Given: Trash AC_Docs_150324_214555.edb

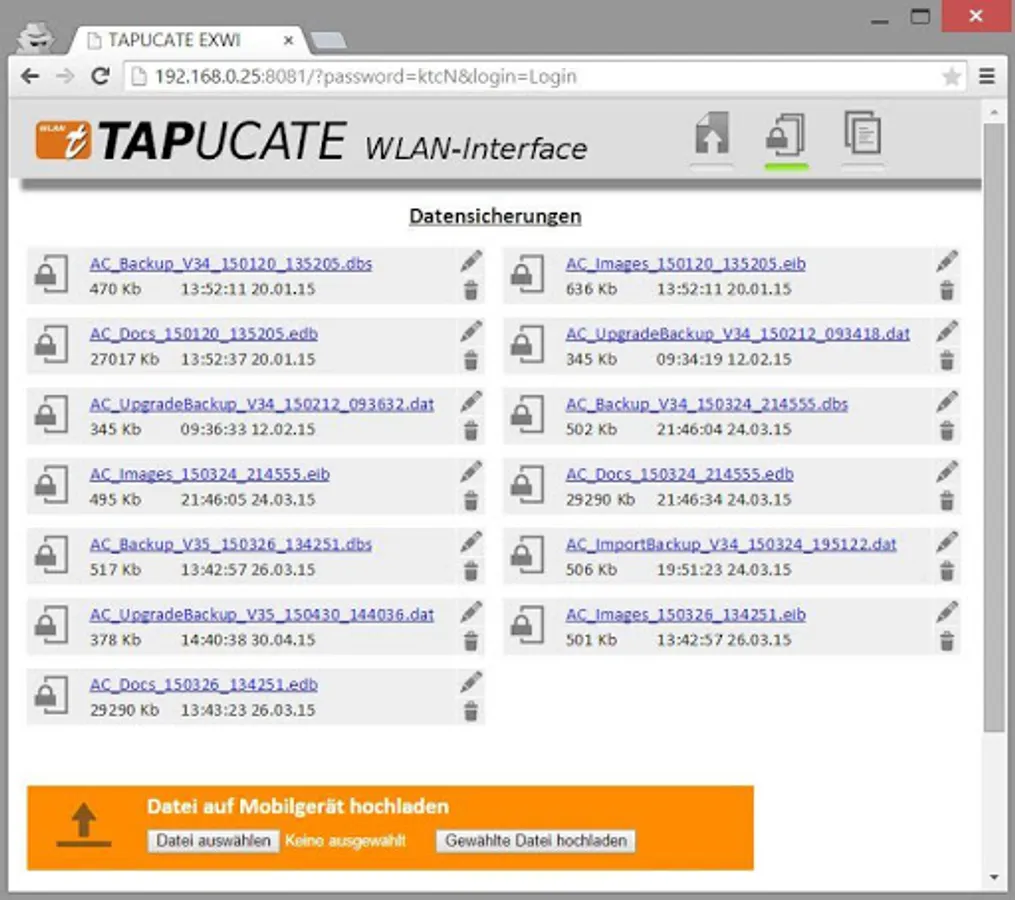Looking at the screenshot, I should coord(946,501).
